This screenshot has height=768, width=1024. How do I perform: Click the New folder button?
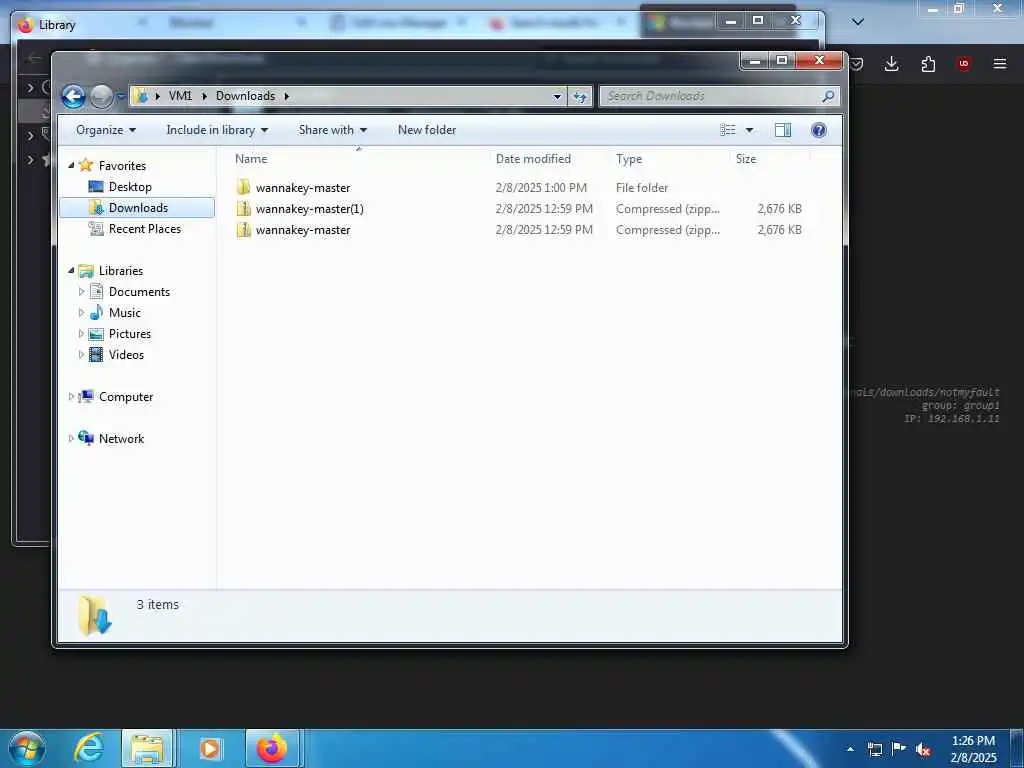click(427, 130)
